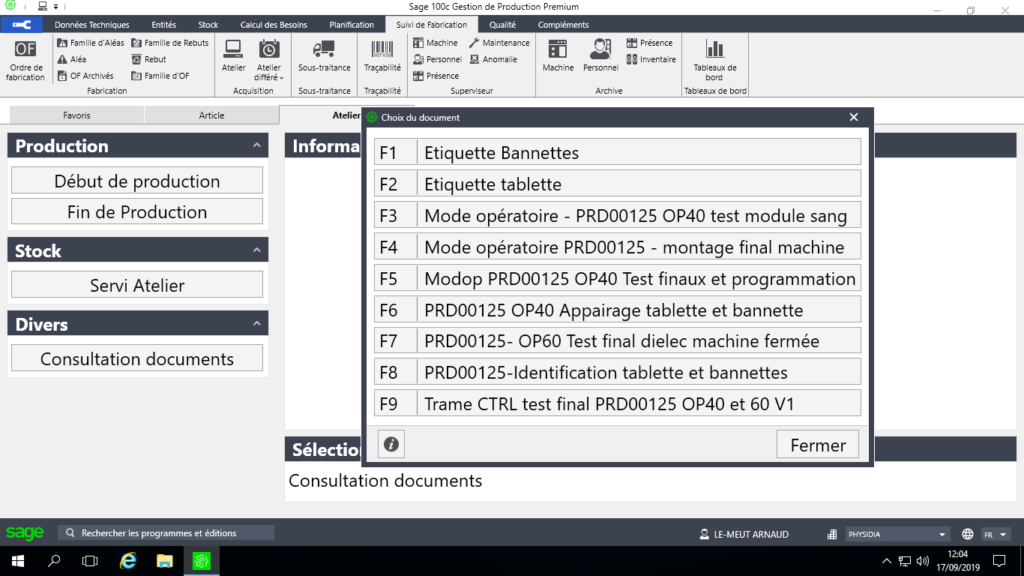
Task: Open the quick access toolbar dropdown arrow
Action: tap(56, 7)
